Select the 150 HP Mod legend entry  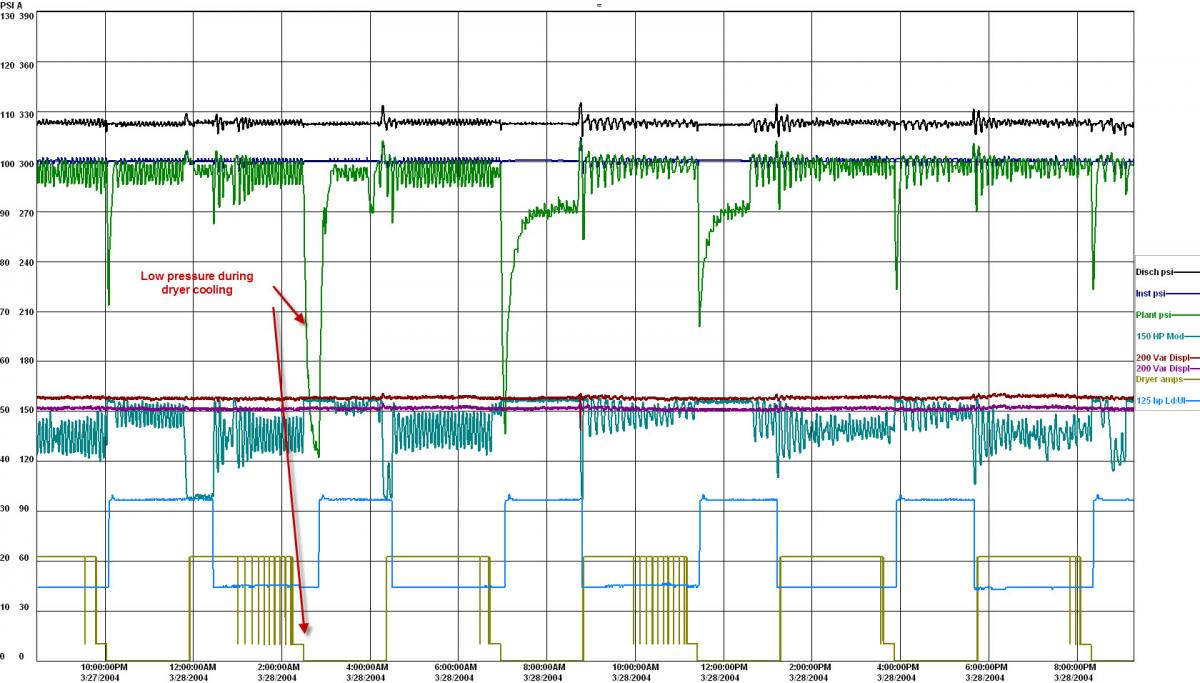(x=1167, y=336)
